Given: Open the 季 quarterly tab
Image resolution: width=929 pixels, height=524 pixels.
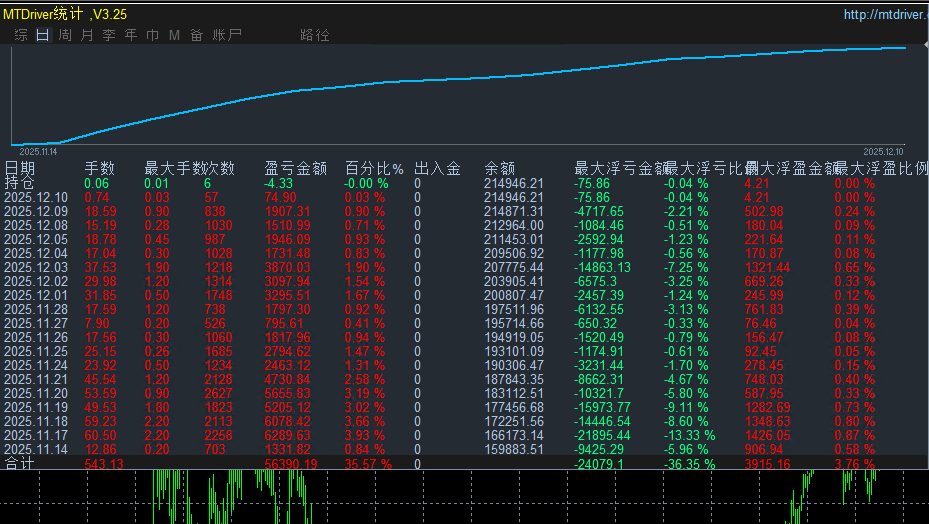Looking at the screenshot, I should coord(109,35).
